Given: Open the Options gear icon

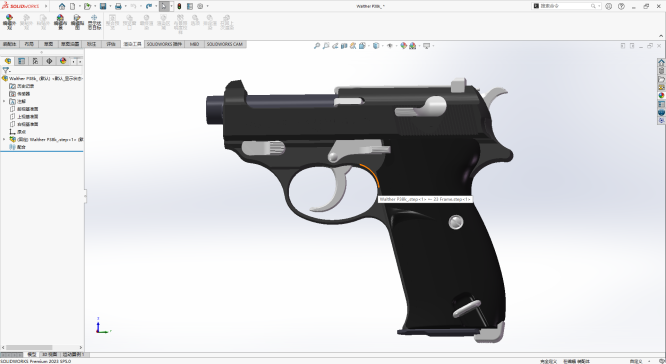Looking at the screenshot, I should (200, 6).
